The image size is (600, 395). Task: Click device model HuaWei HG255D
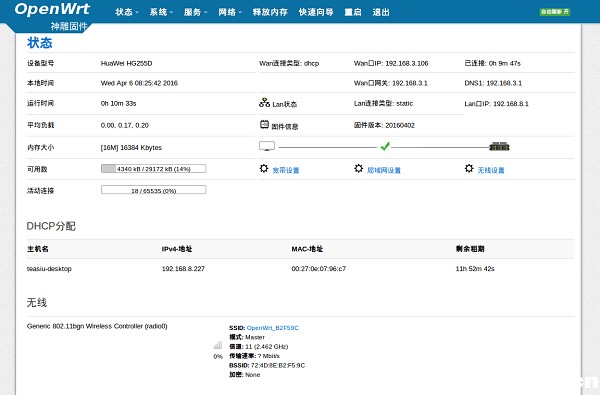pyautogui.click(x=126, y=64)
